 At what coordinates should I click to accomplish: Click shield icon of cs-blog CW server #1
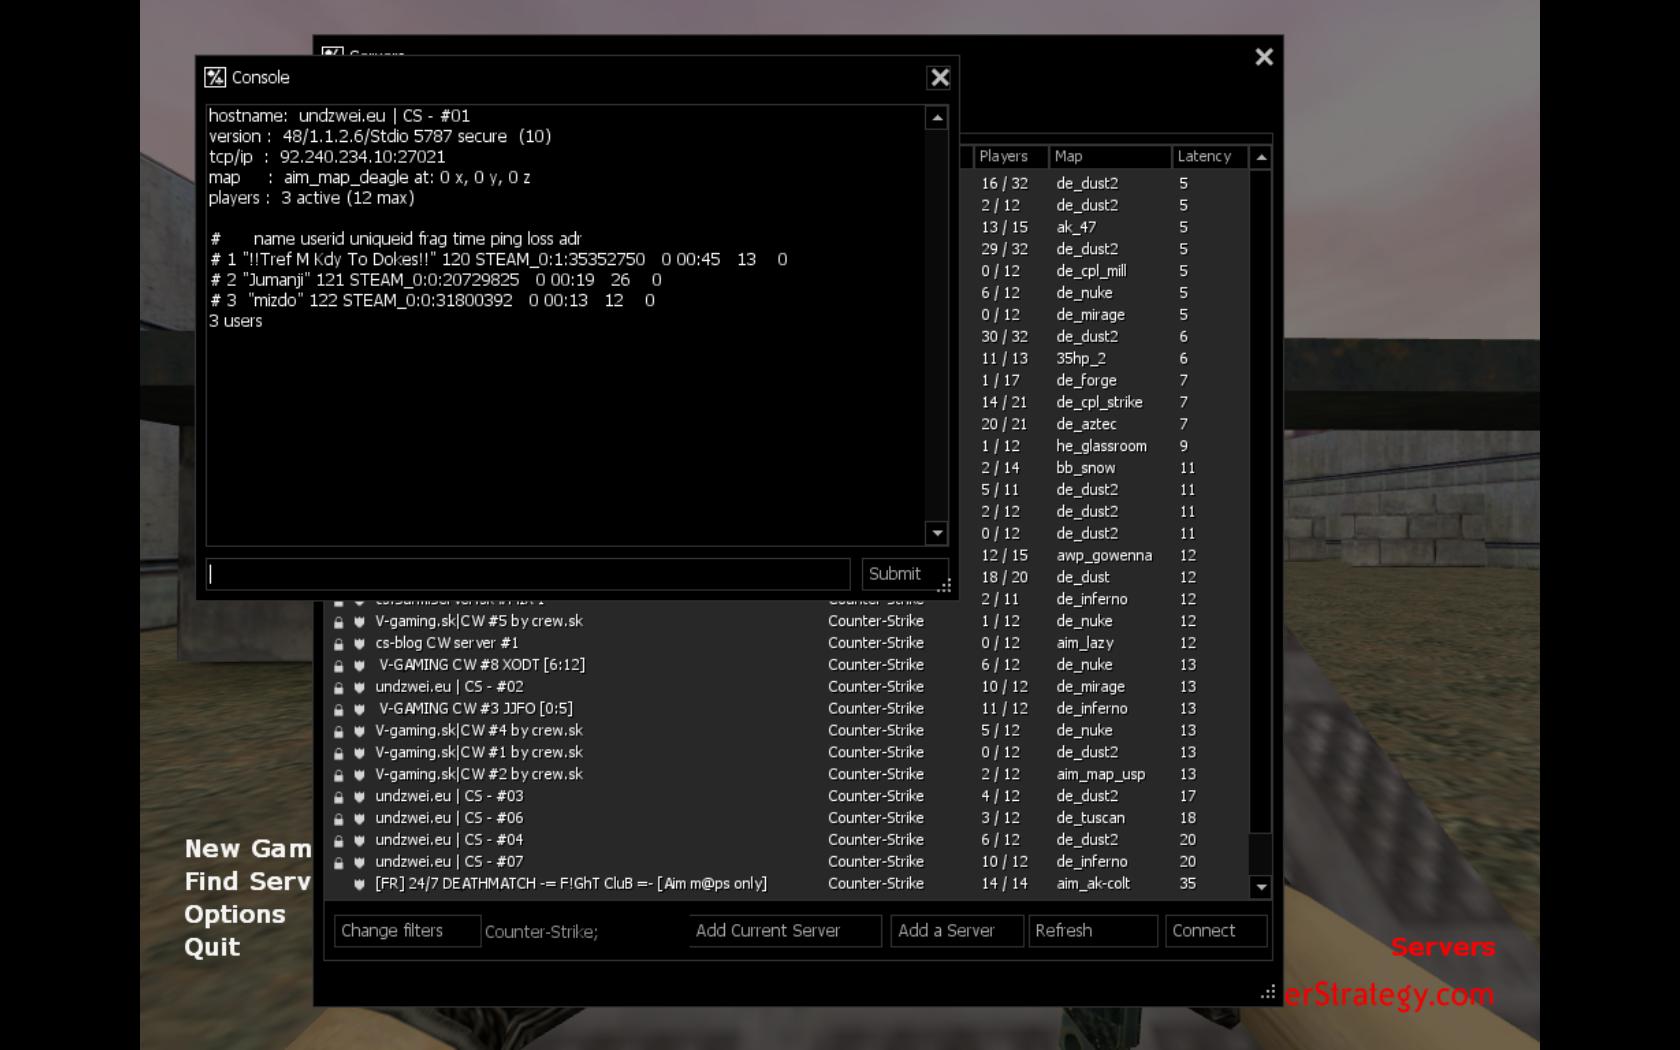pos(359,644)
